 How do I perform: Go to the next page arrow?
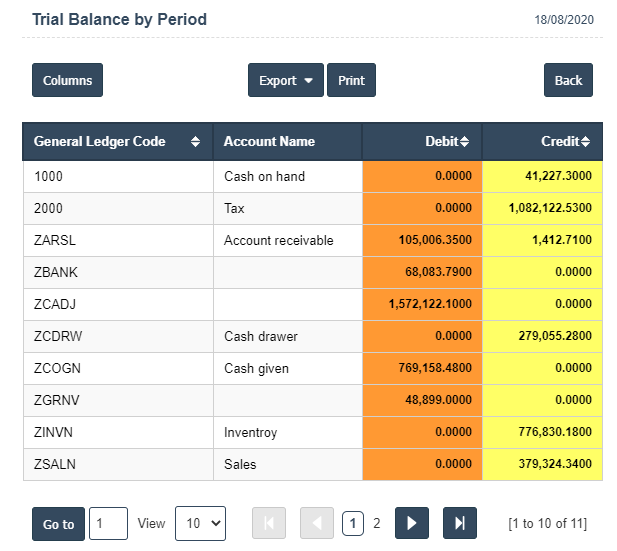[x=411, y=523]
